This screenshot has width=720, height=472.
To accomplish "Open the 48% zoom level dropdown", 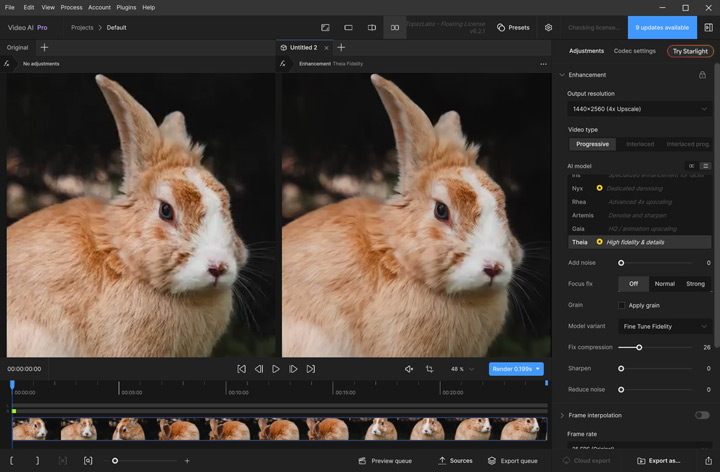I will (462, 369).
